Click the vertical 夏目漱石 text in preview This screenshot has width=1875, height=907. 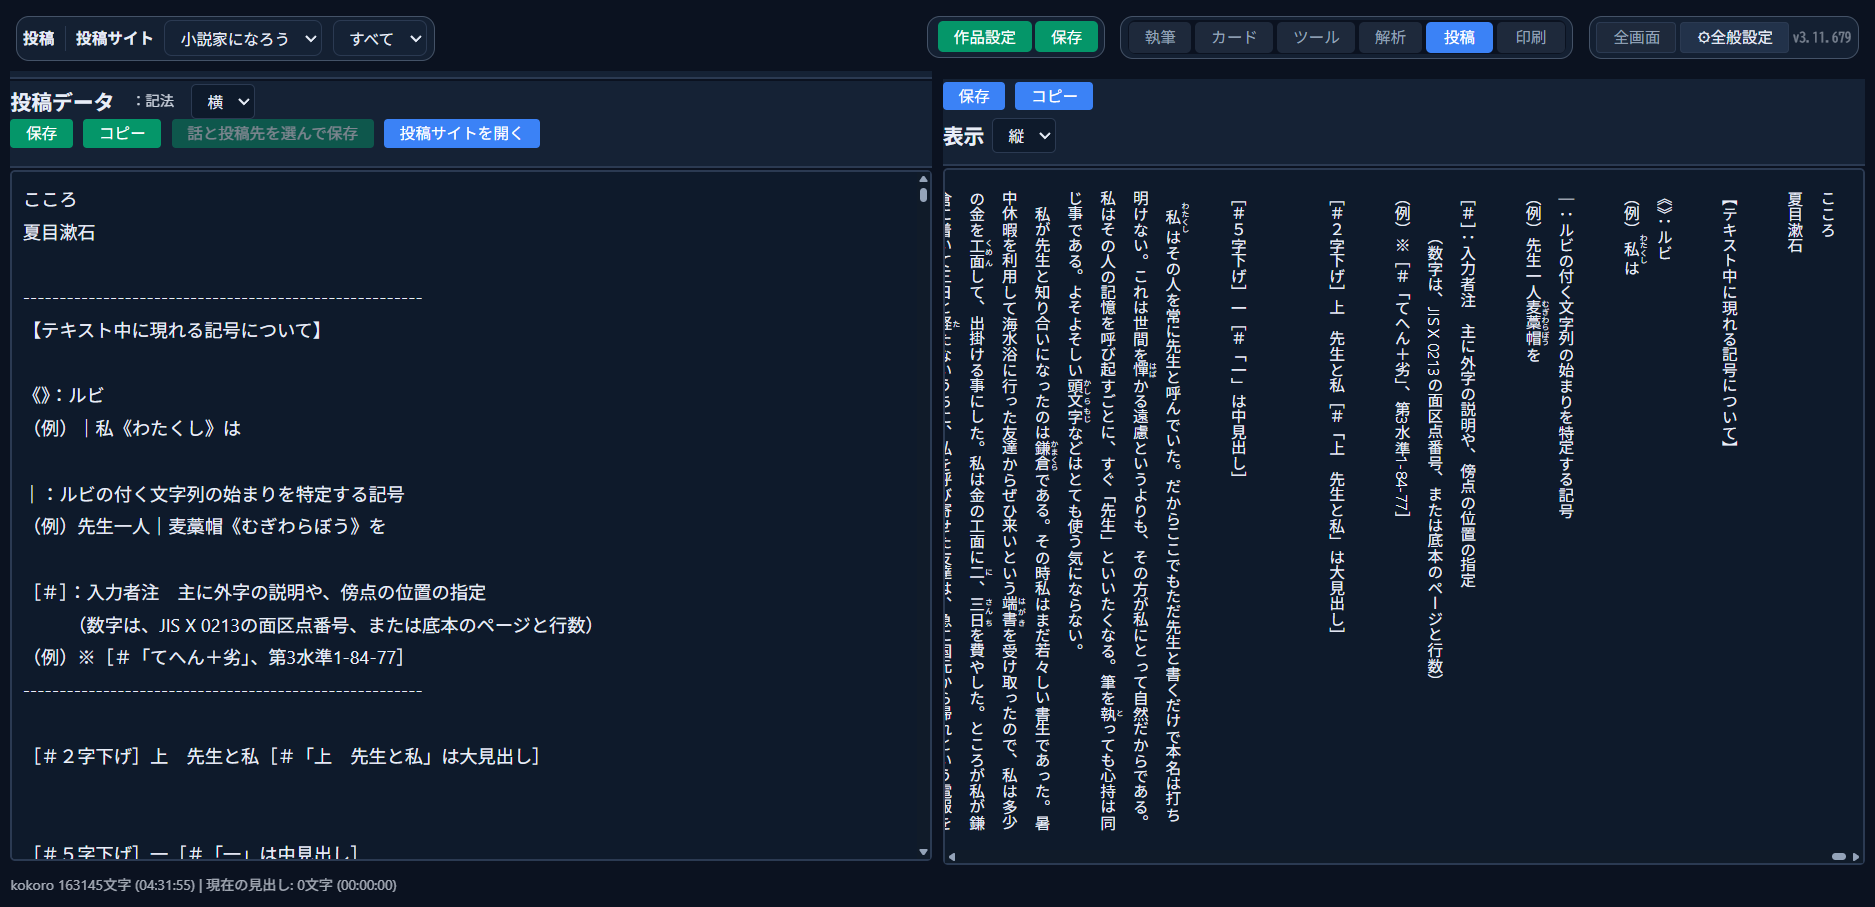click(x=1795, y=222)
